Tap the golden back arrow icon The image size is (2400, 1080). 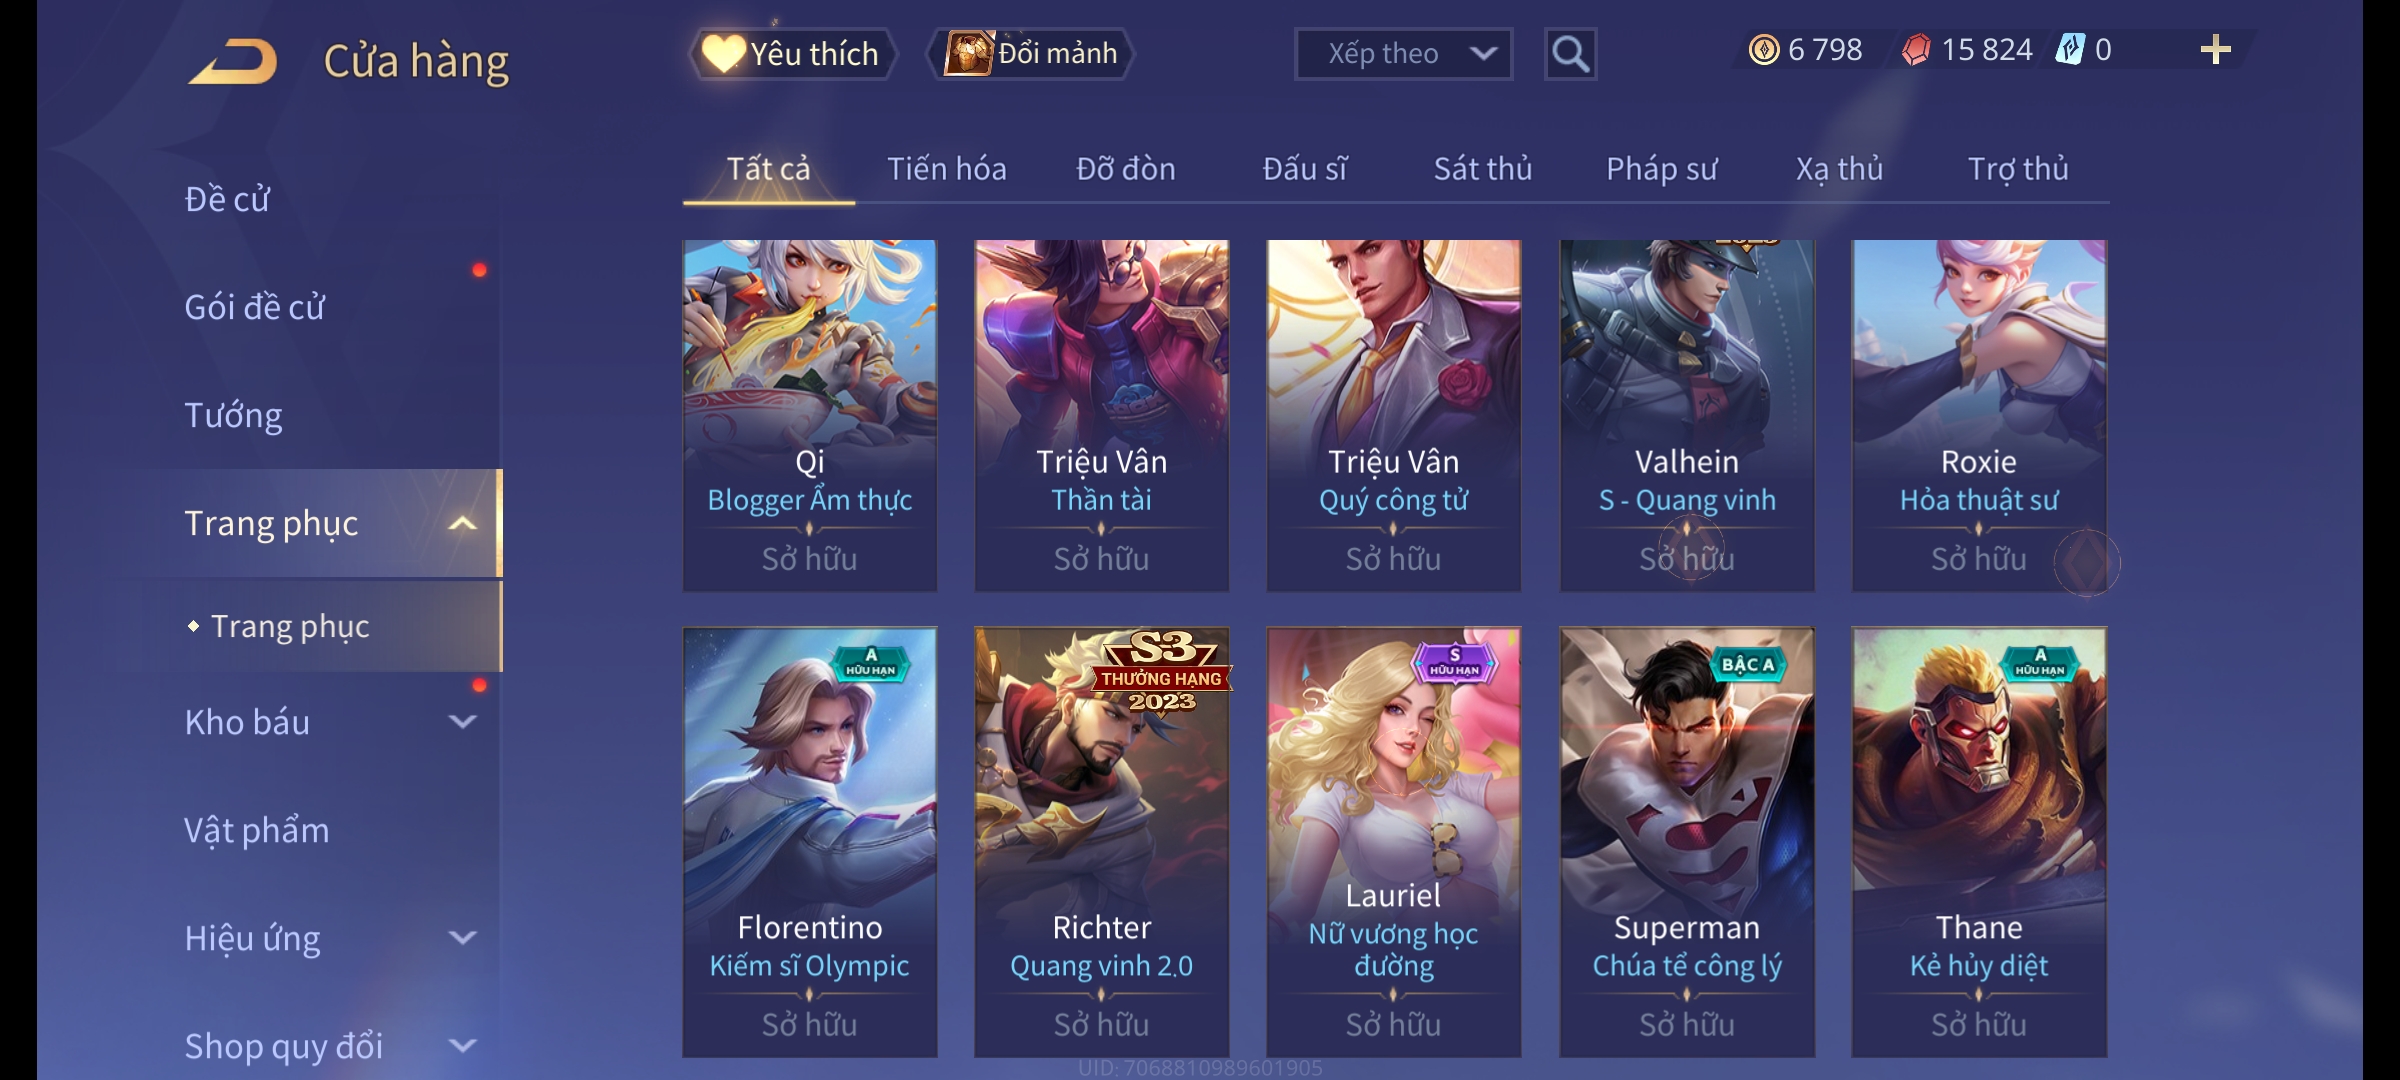[x=233, y=62]
